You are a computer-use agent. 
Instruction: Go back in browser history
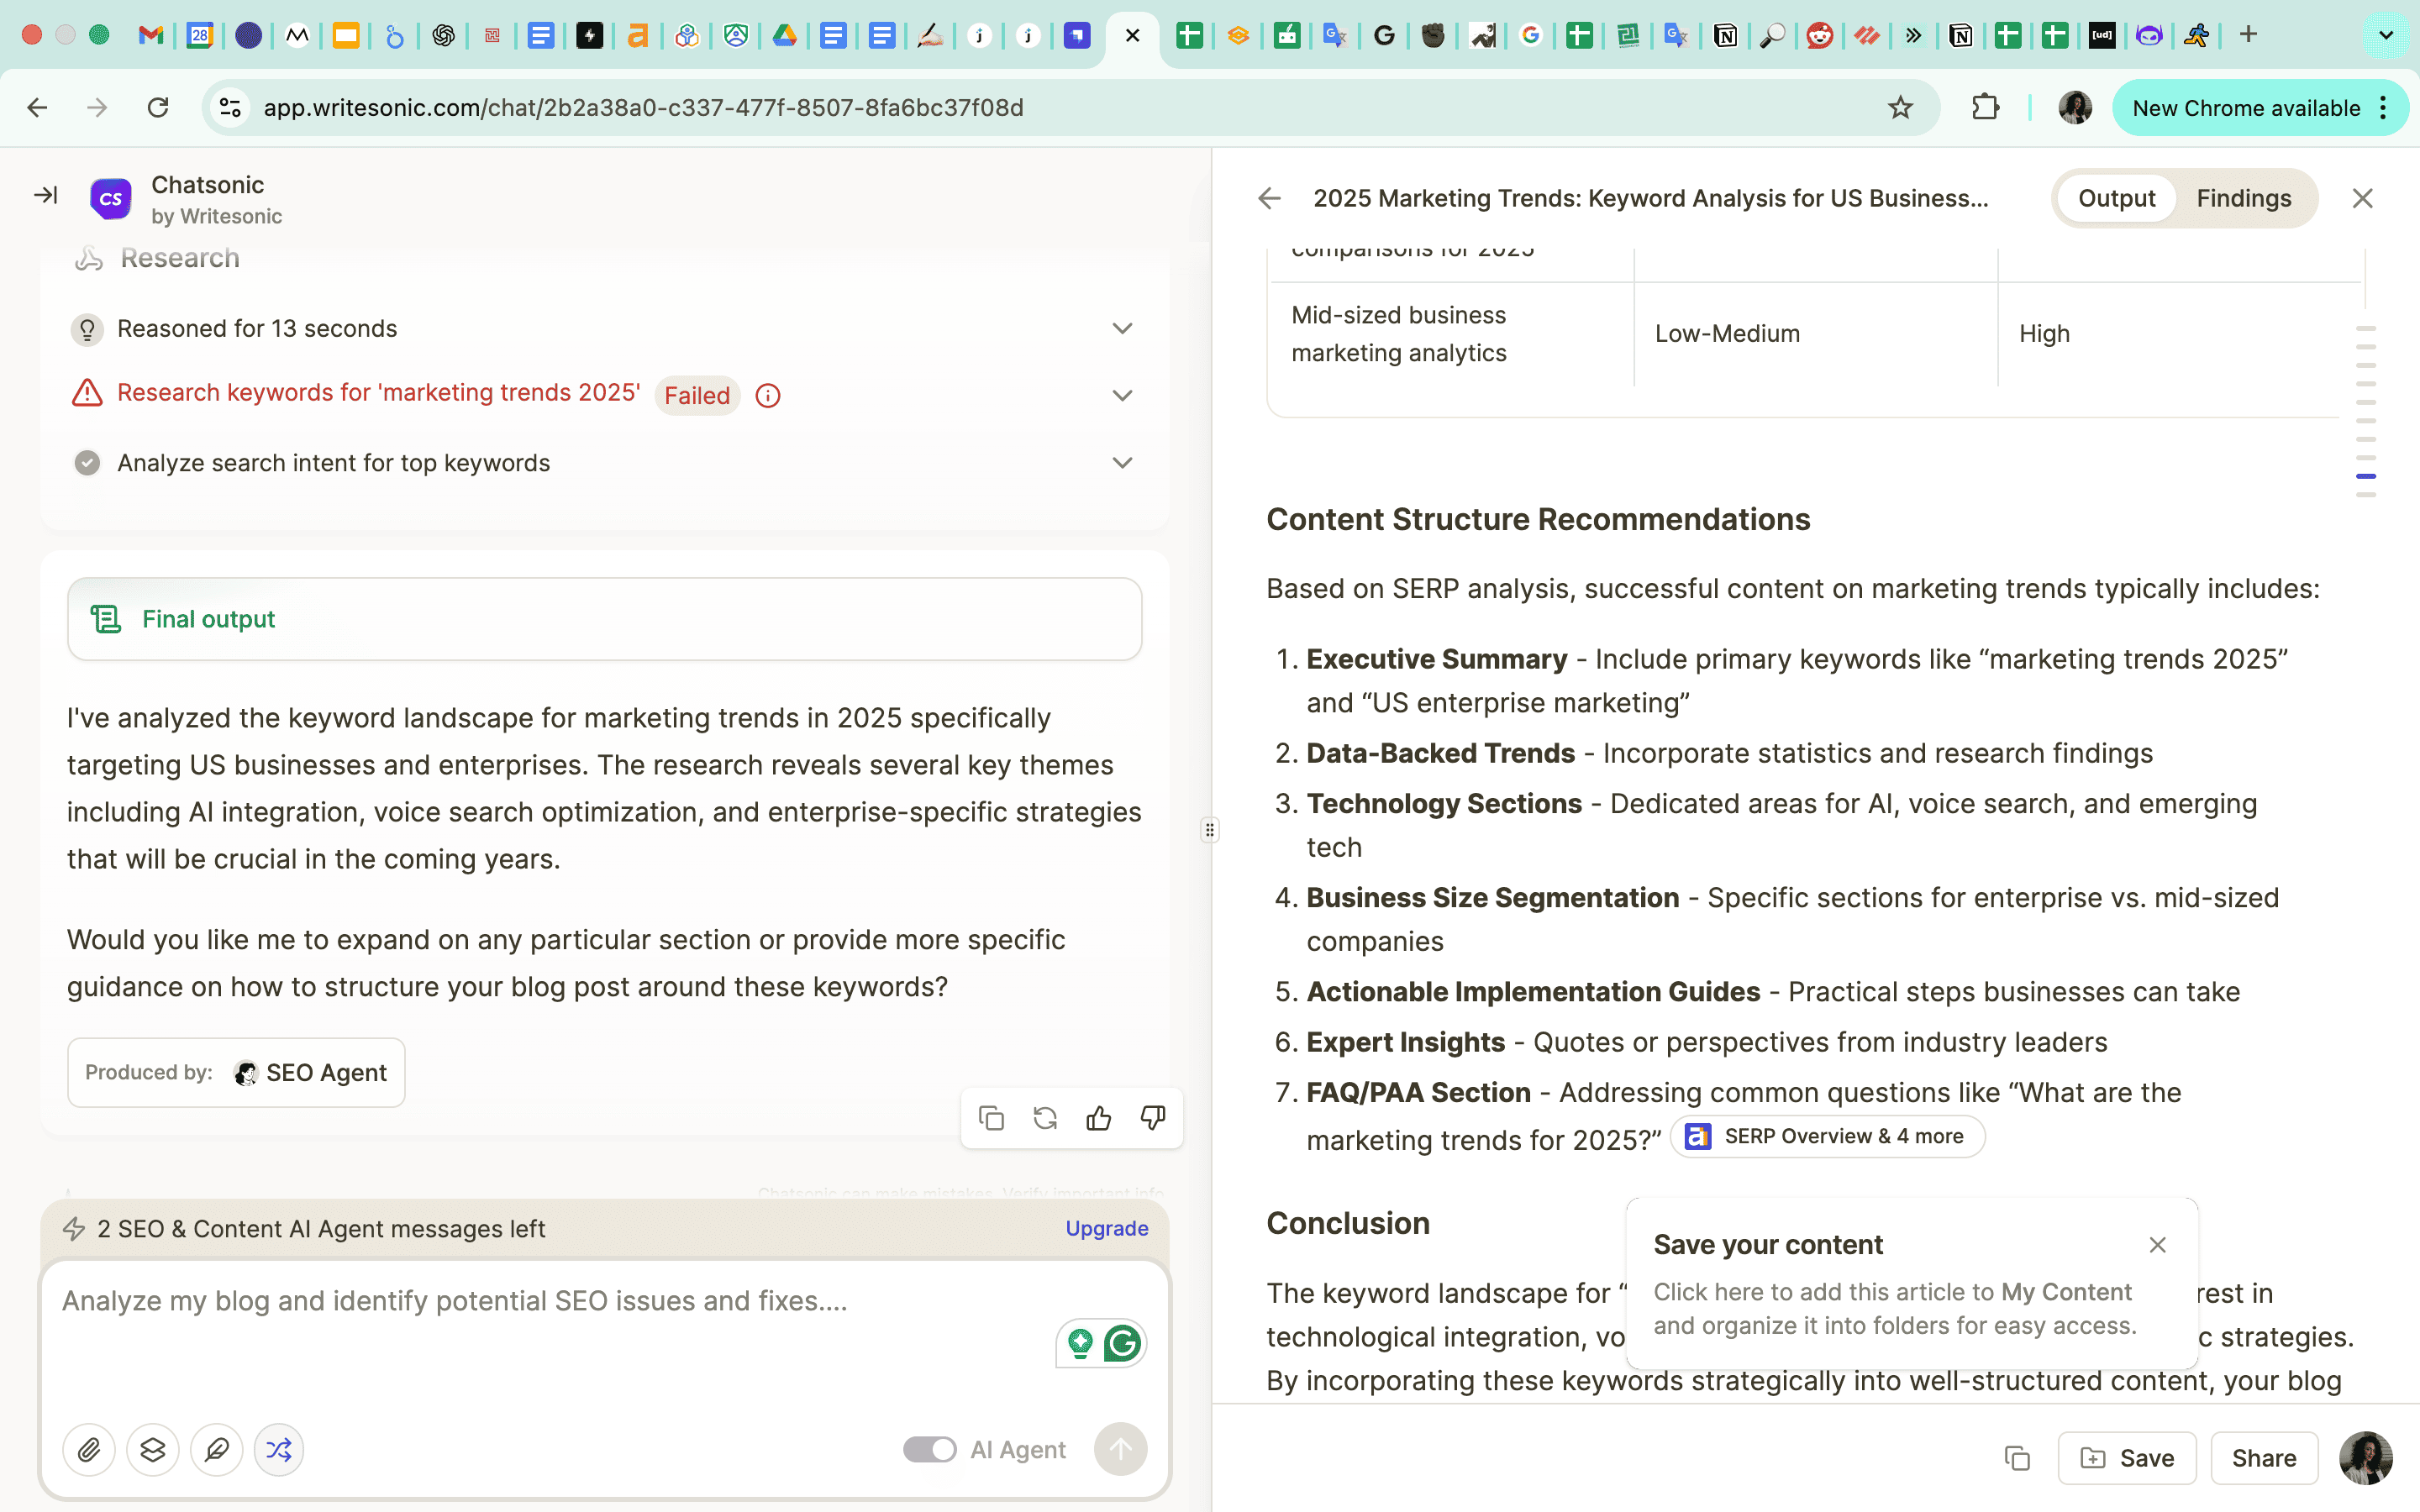[37, 107]
